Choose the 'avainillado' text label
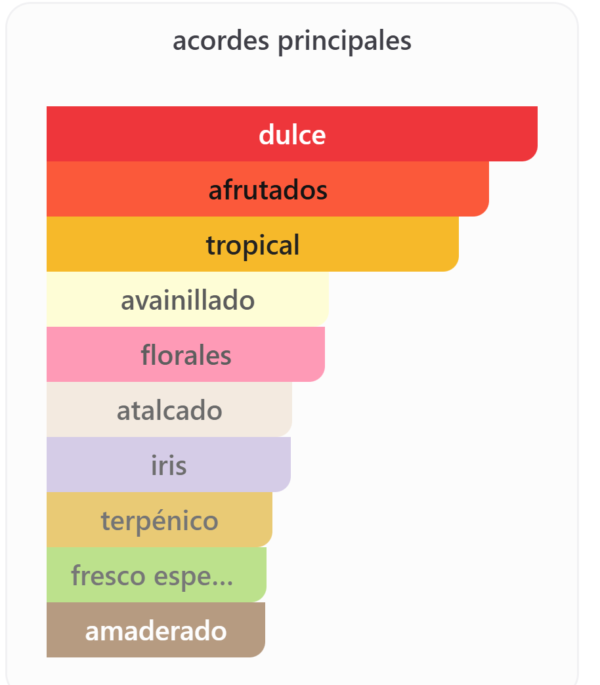Image resolution: width=600 pixels, height=685 pixels. point(188,299)
